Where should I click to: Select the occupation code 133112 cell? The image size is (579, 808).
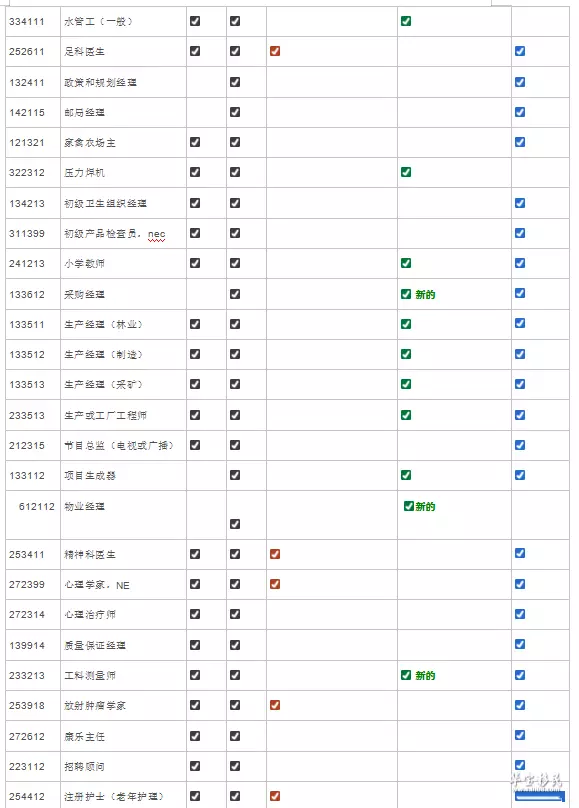coord(33,476)
